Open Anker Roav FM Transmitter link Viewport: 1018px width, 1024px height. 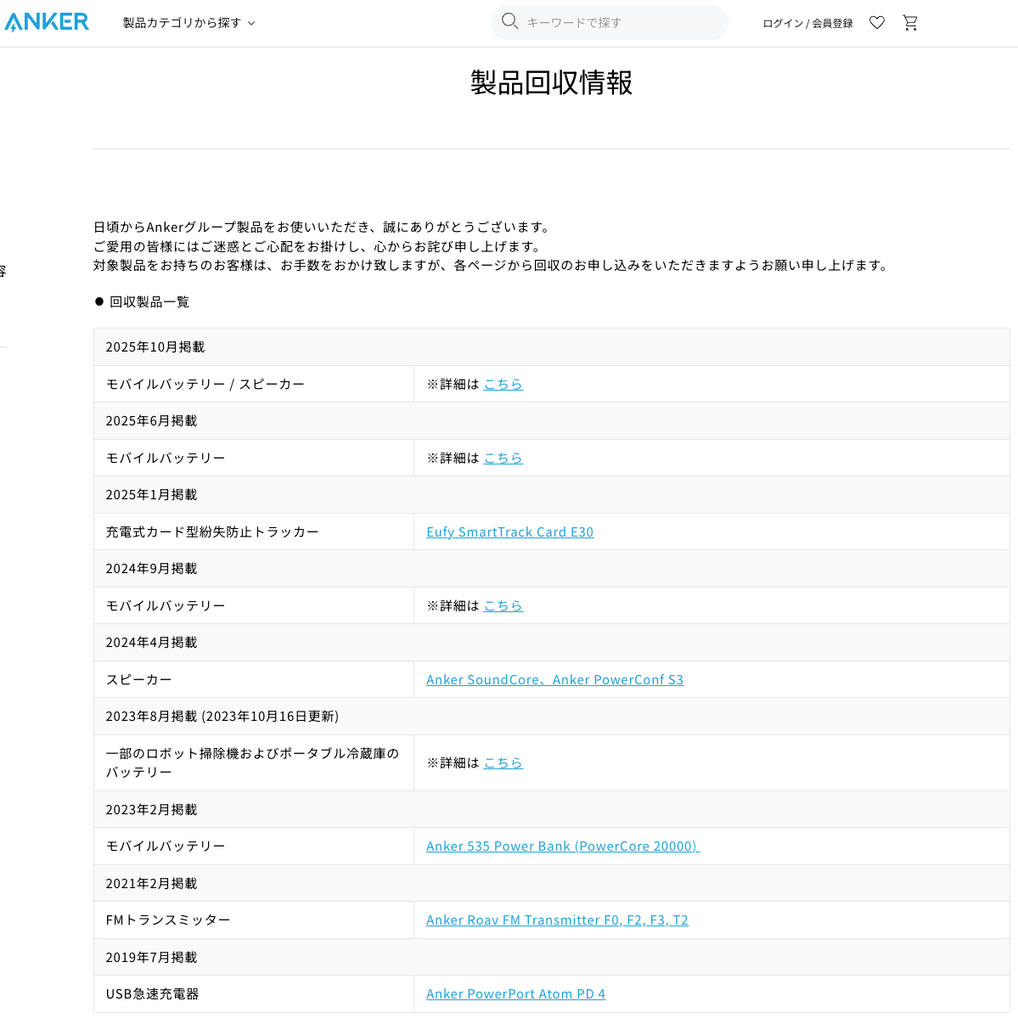click(557, 920)
